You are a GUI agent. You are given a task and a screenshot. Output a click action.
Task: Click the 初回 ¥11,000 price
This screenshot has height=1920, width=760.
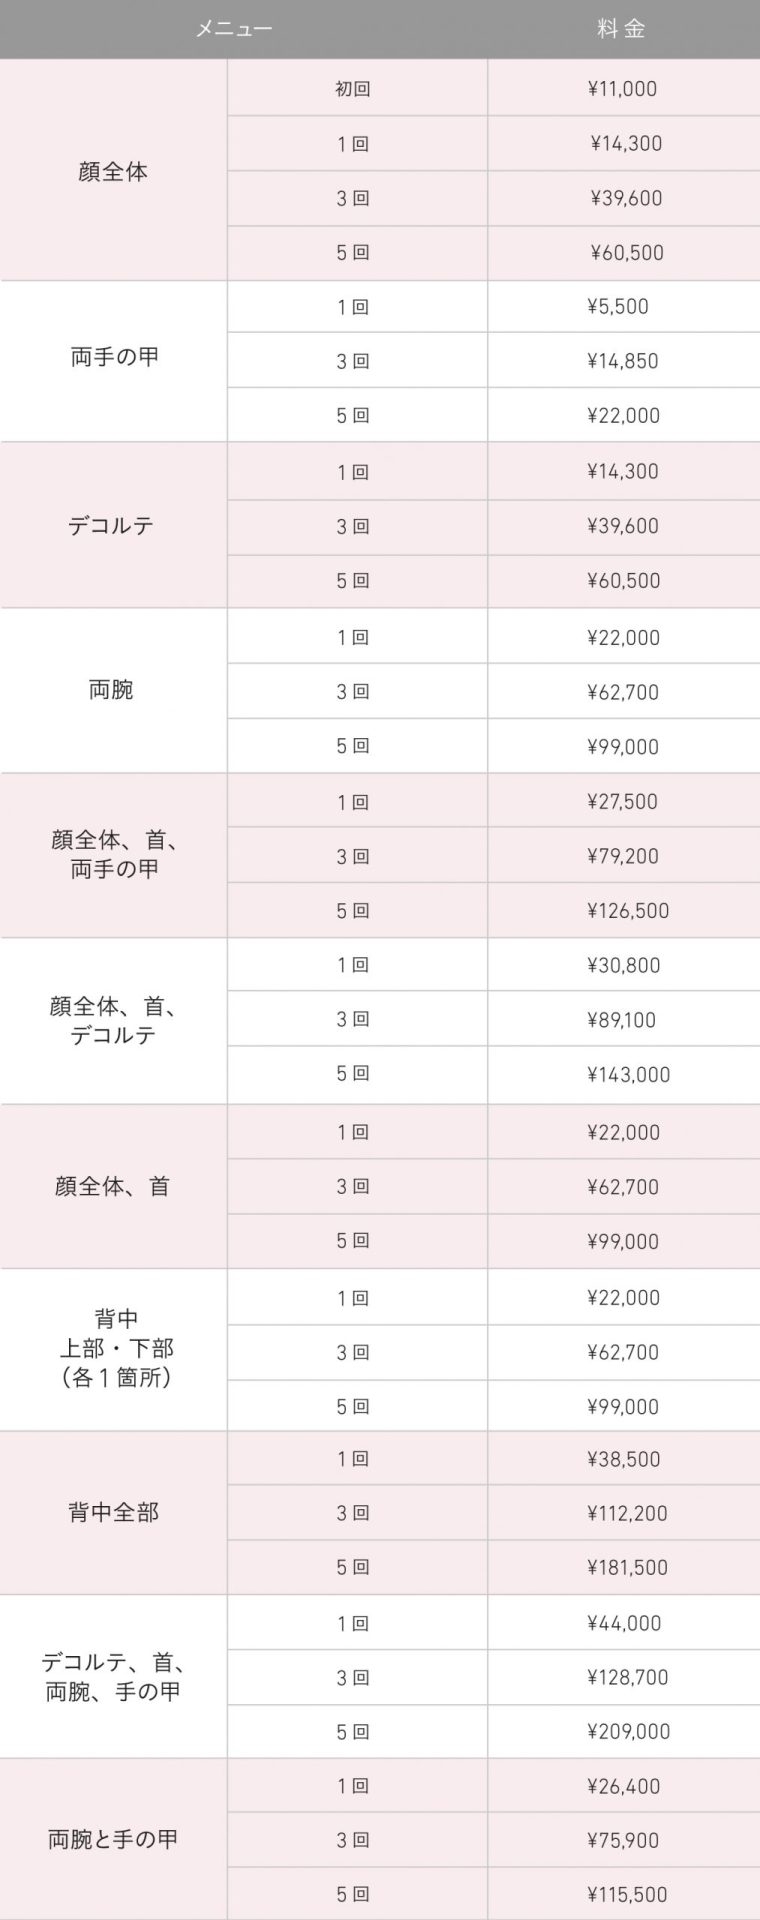(x=622, y=89)
